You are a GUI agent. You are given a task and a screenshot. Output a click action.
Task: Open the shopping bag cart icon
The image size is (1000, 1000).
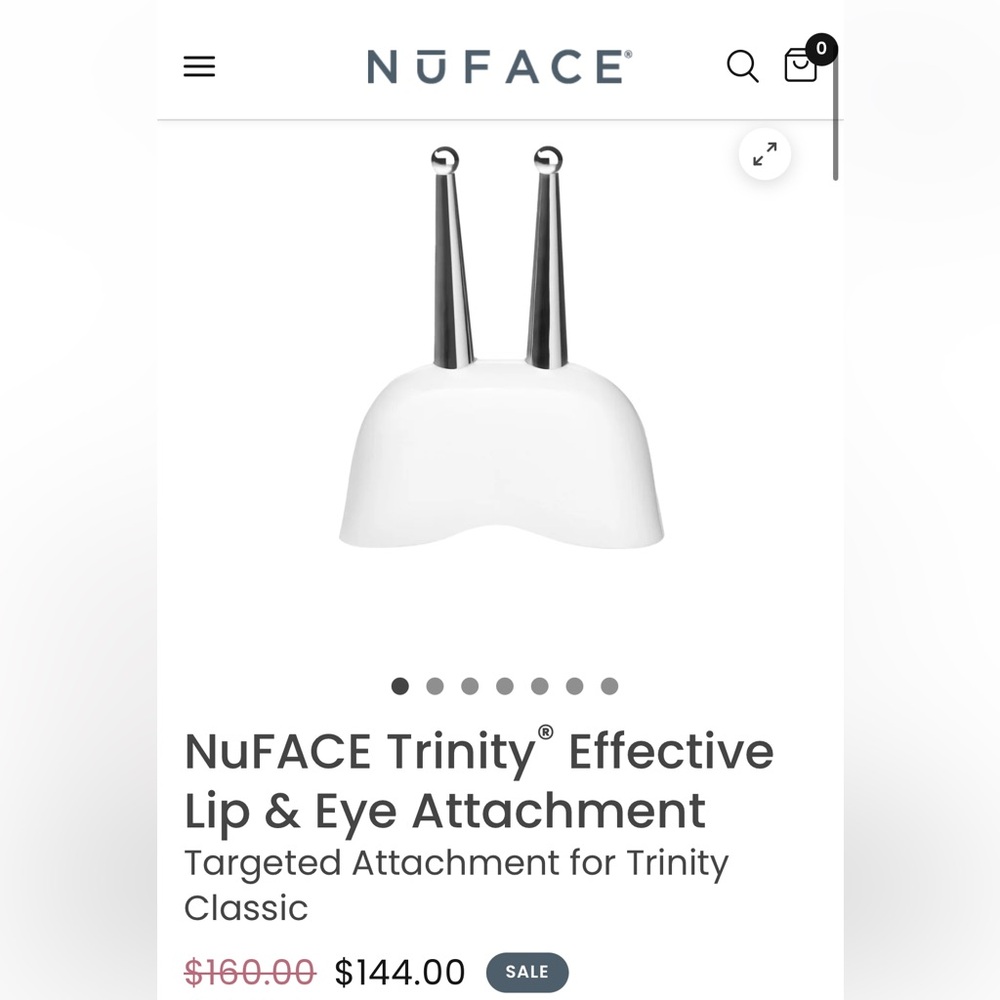tap(800, 67)
